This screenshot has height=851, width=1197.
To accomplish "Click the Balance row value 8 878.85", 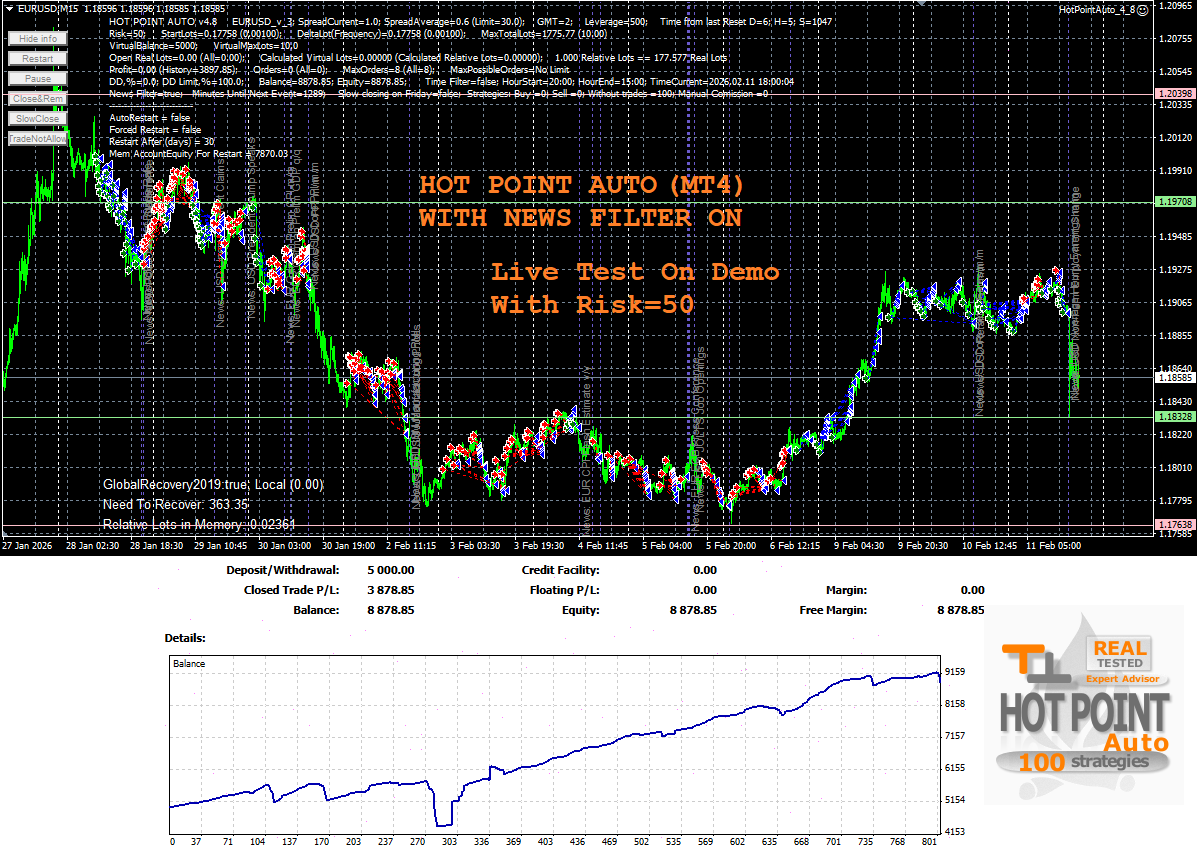I will pos(391,610).
